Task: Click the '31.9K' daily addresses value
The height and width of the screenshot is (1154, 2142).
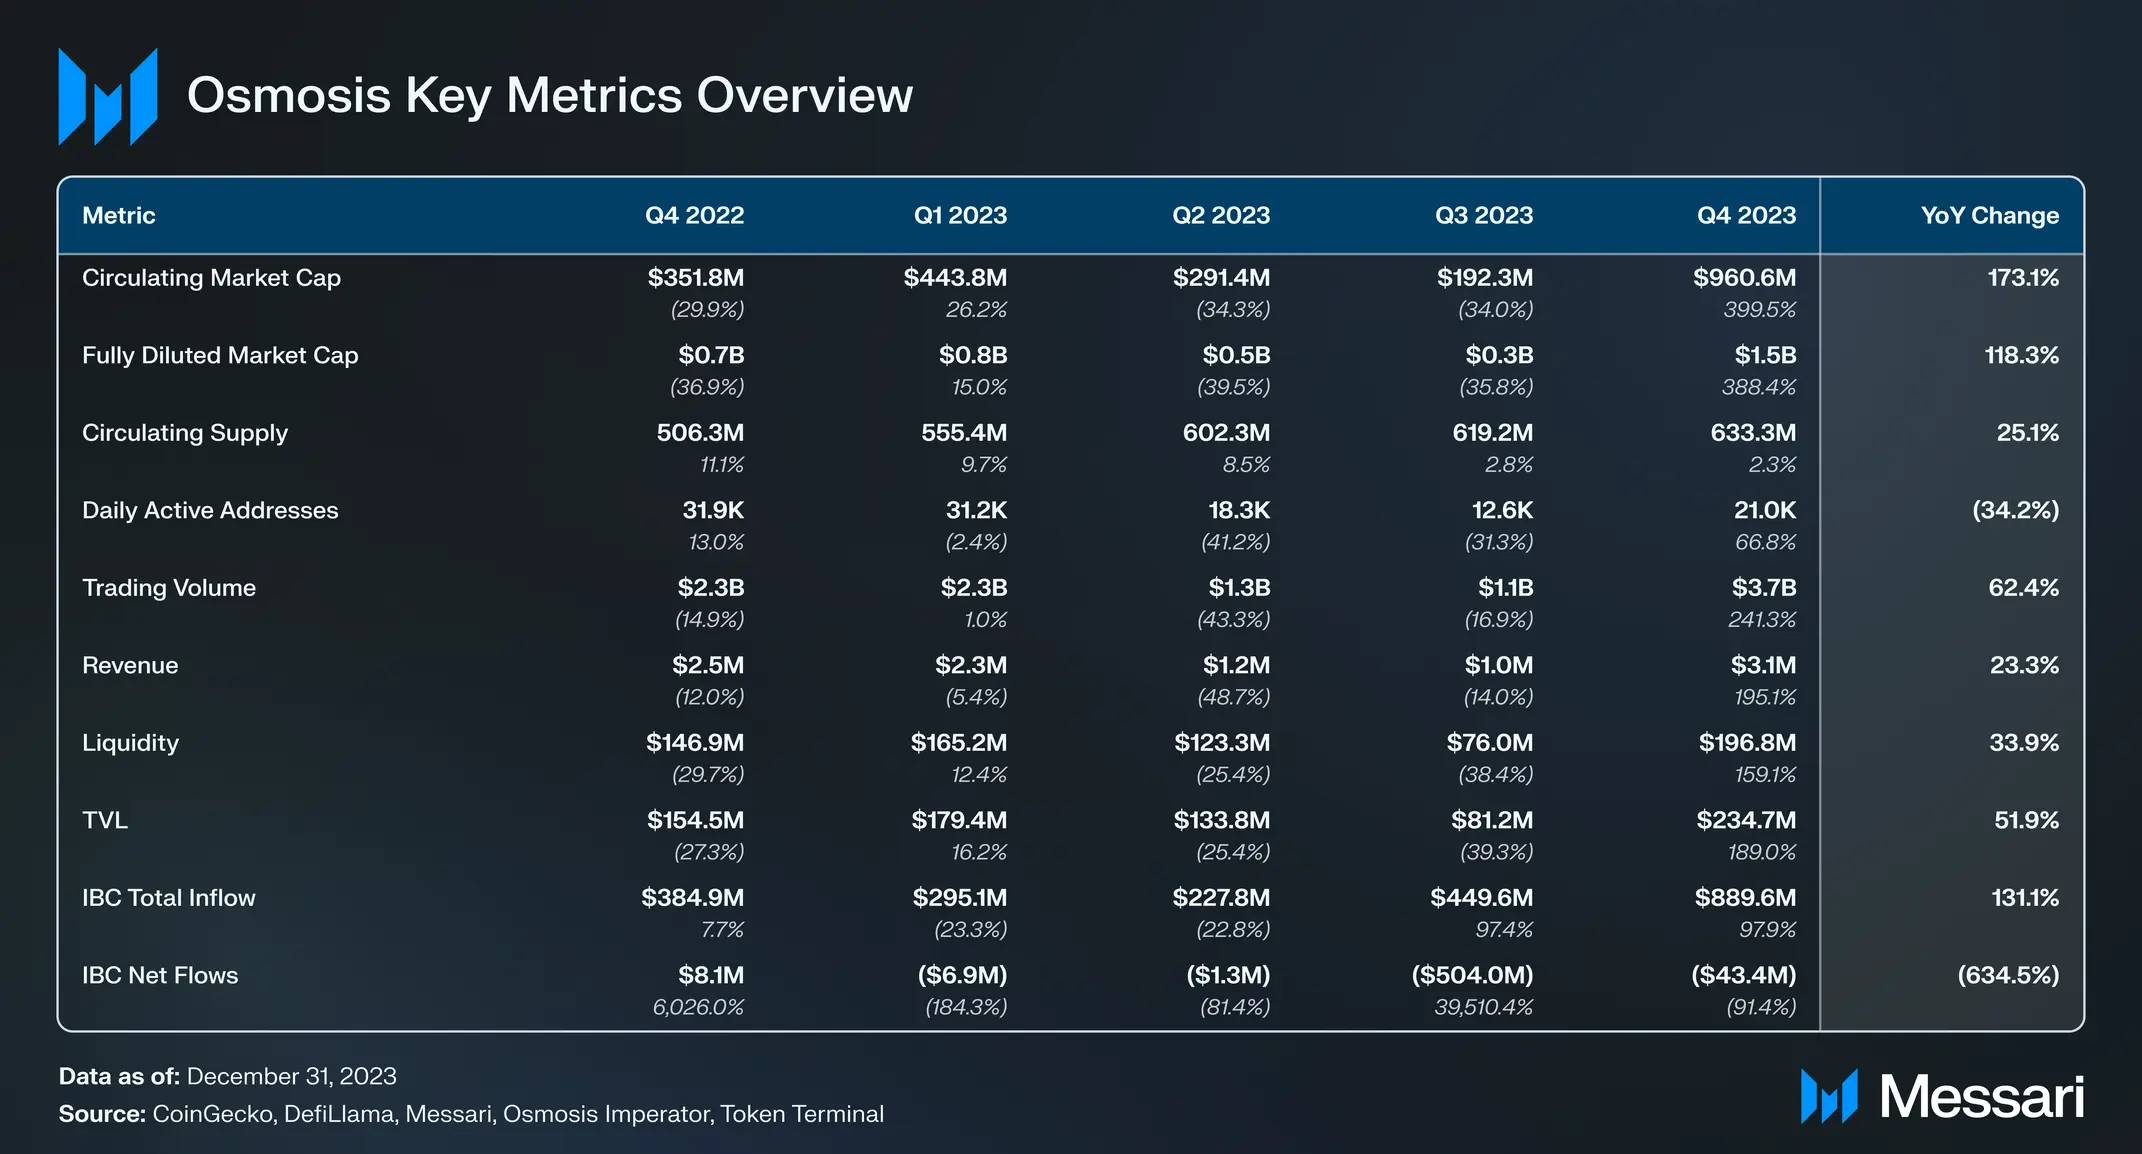Action: pyautogui.click(x=713, y=510)
